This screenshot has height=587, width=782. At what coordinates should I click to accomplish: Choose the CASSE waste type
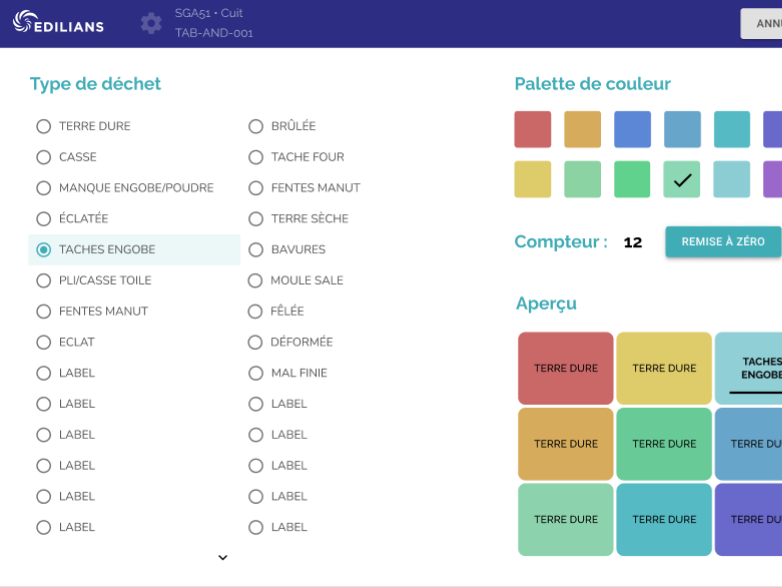66,157
